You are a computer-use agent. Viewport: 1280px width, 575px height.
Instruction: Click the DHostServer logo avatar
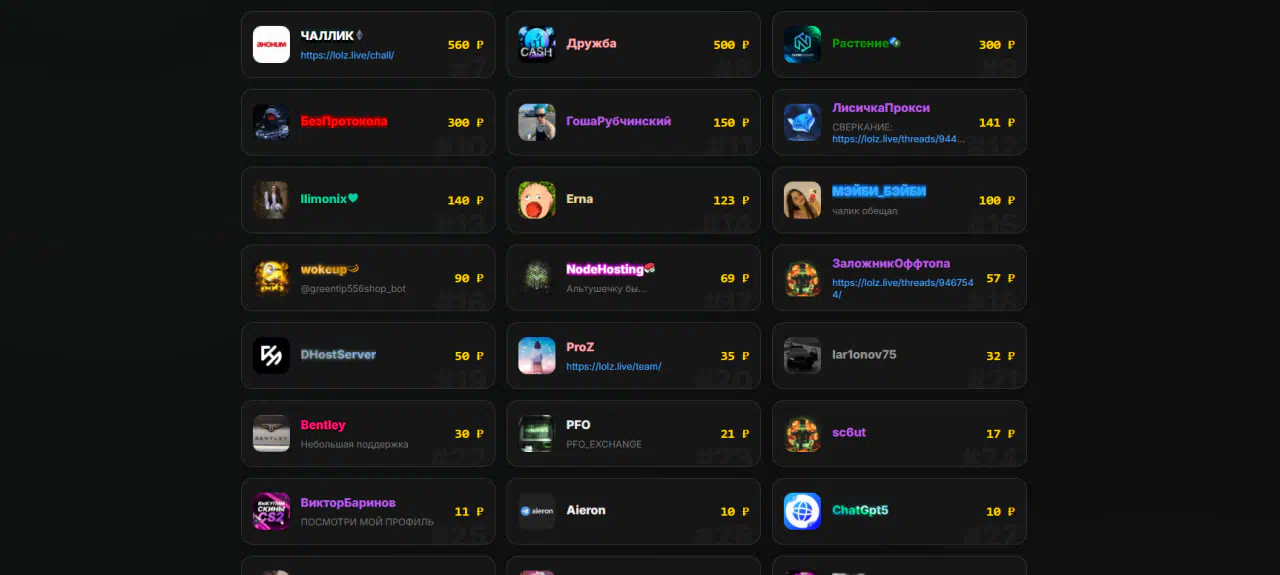point(271,355)
